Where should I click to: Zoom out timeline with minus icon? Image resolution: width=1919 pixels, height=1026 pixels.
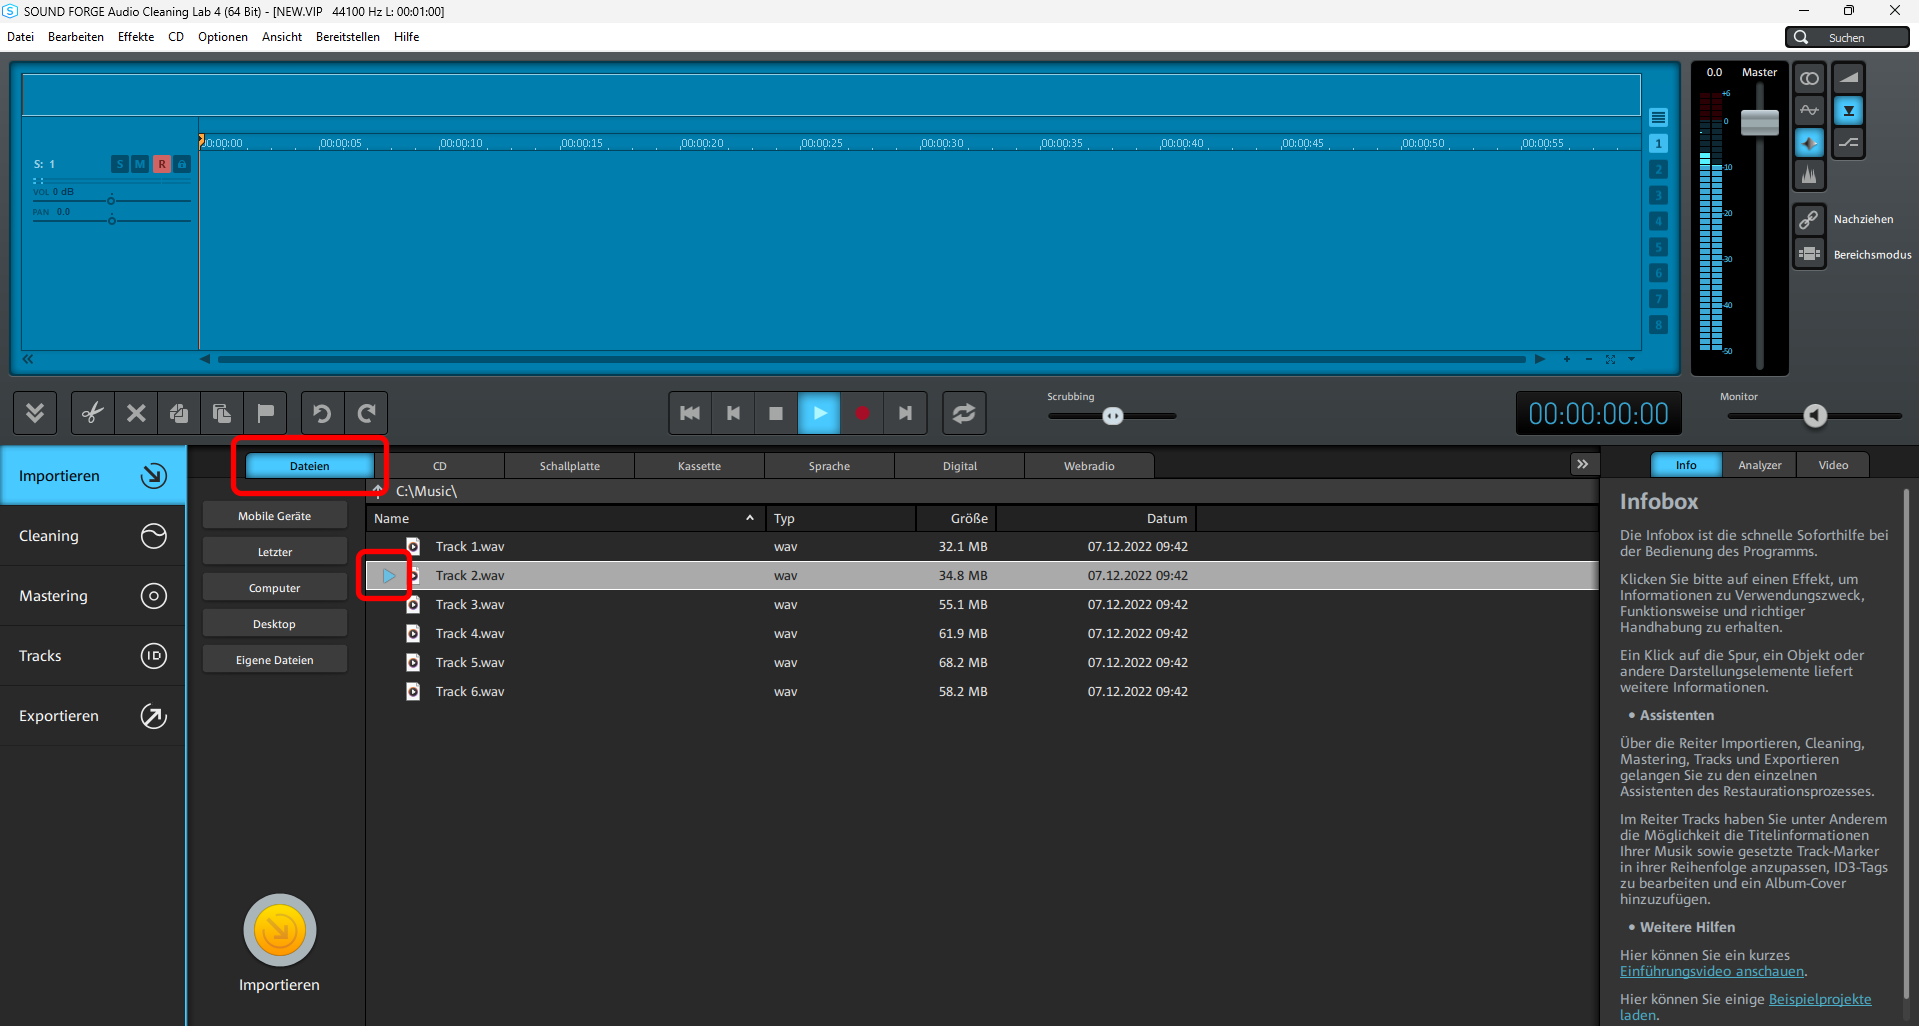(1588, 359)
